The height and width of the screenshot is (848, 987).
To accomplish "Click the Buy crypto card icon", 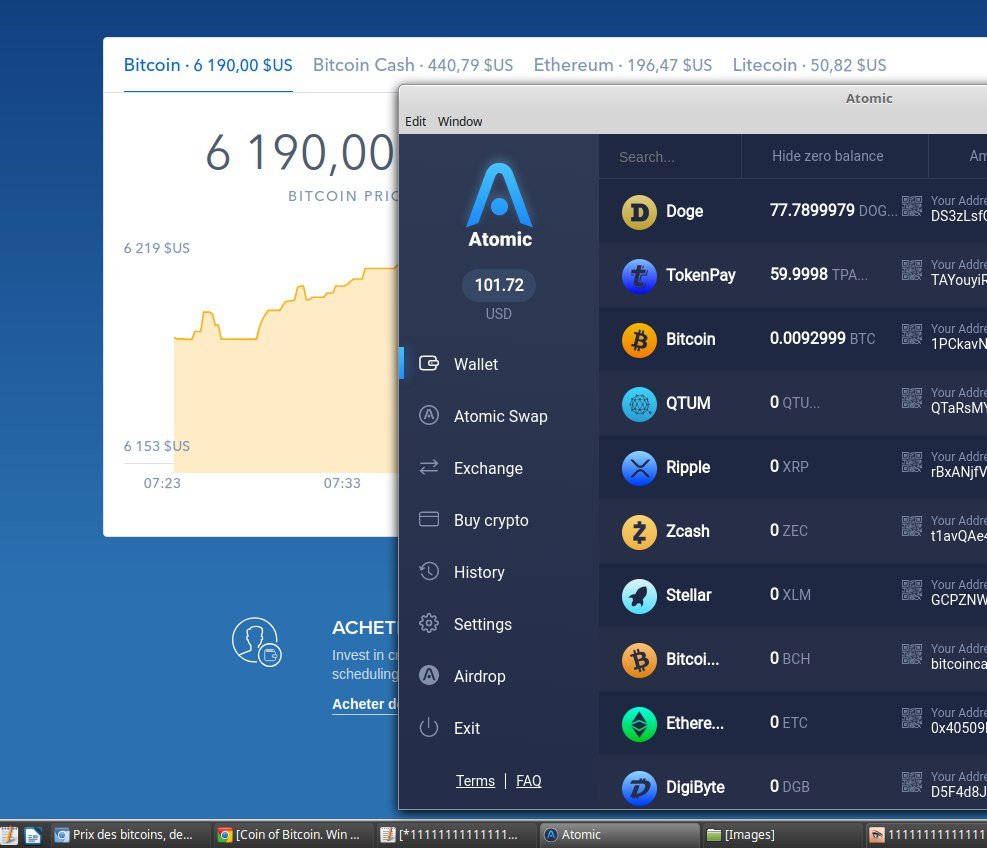I will pyautogui.click(x=429, y=519).
